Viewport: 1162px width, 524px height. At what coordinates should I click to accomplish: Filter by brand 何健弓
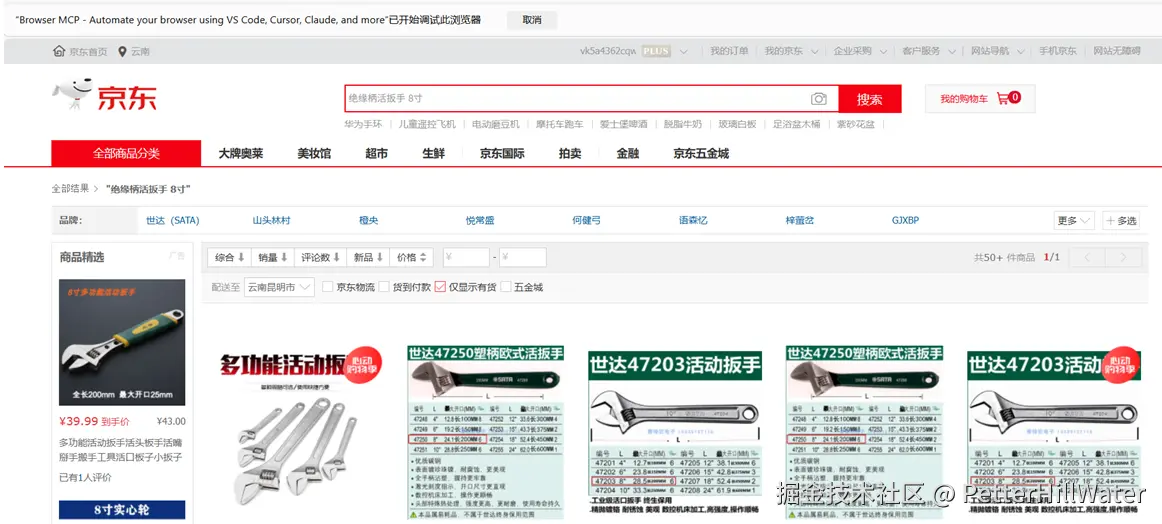pos(586,220)
